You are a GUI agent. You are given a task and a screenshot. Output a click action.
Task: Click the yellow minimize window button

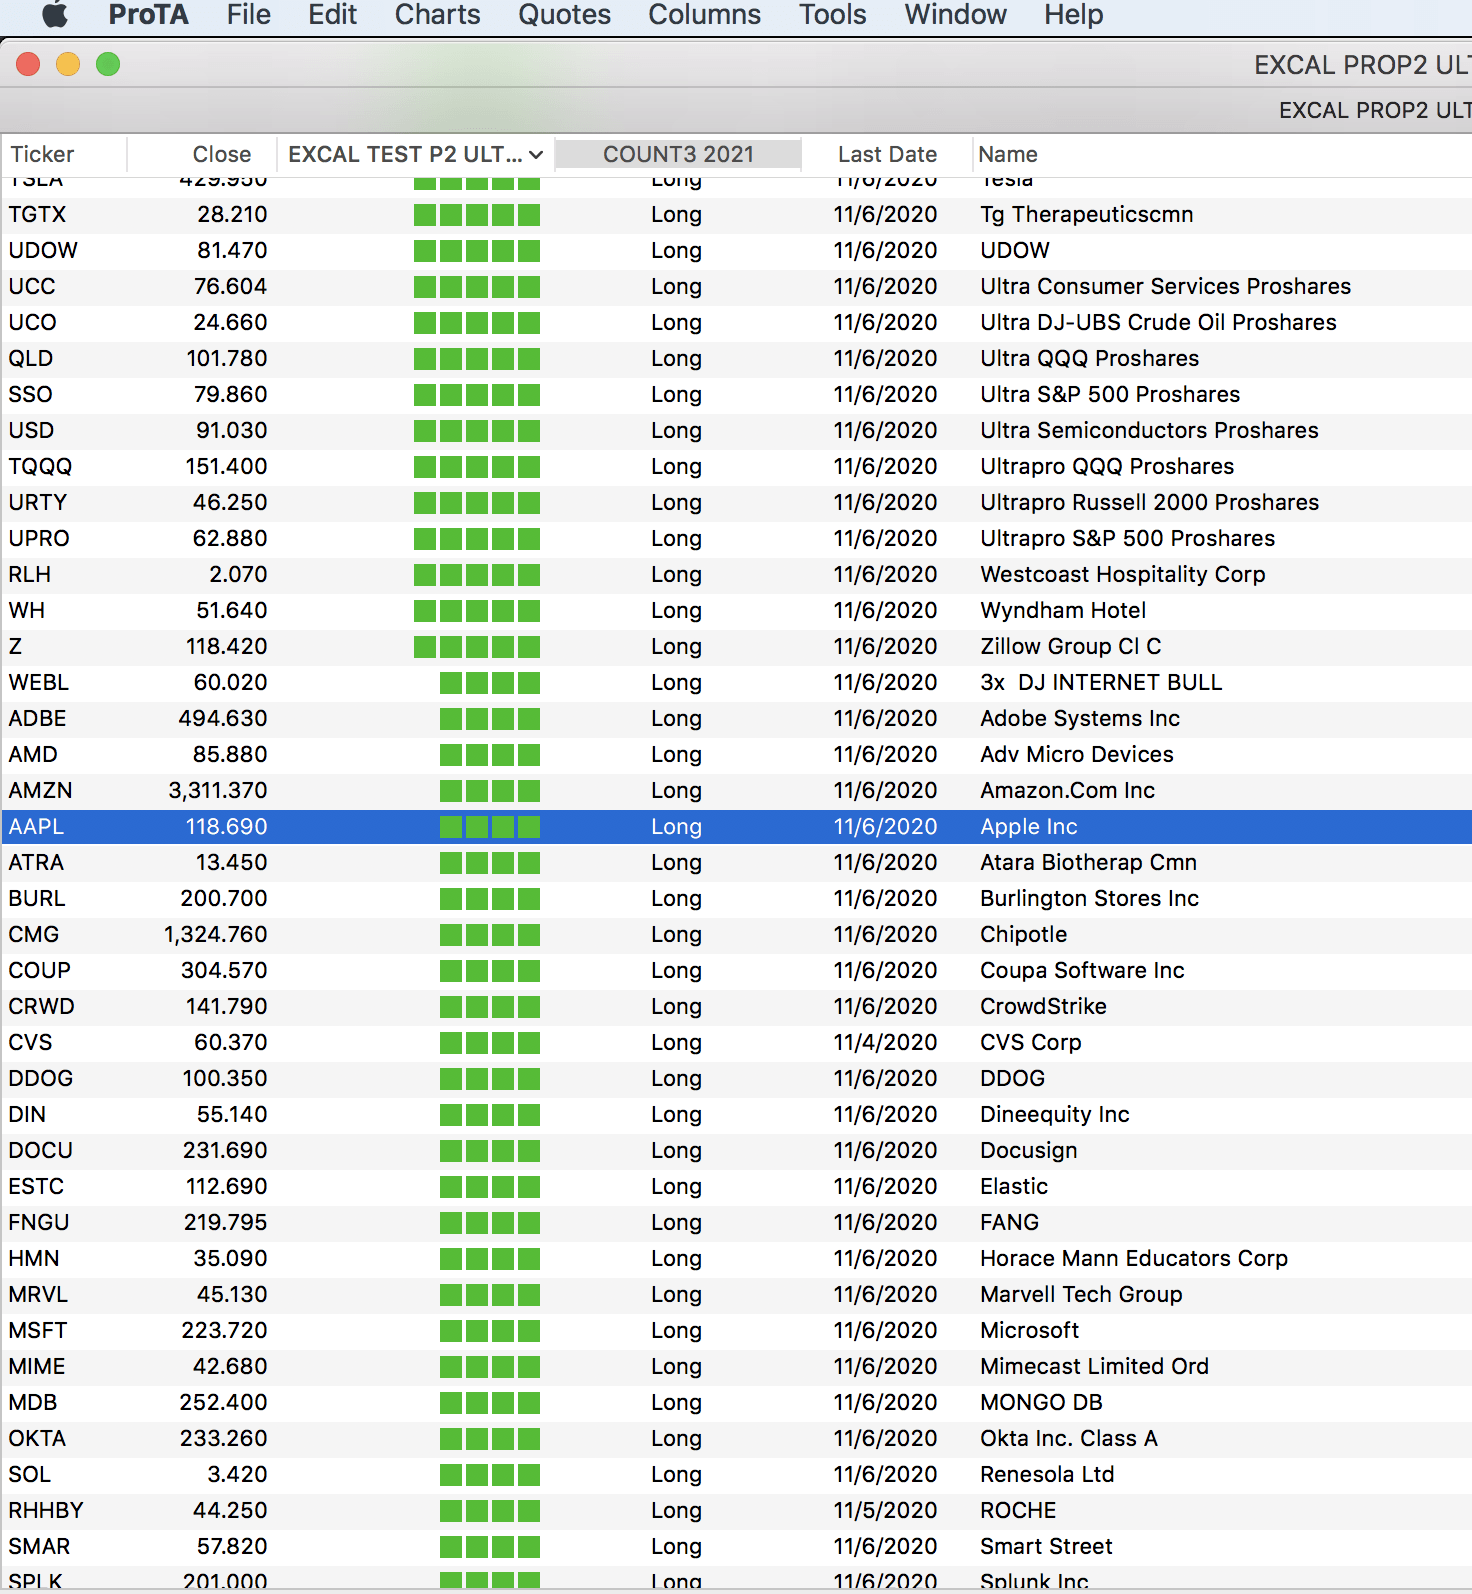68,65
